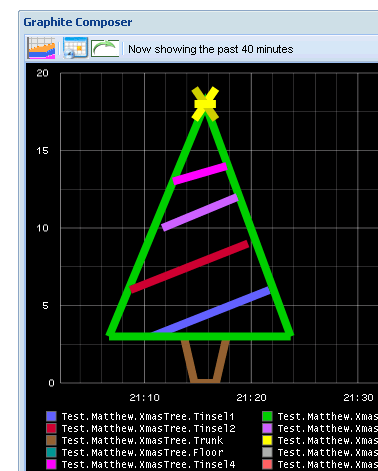Click the 21:10 x-axis time label
The image size is (378, 471).
coord(144,398)
